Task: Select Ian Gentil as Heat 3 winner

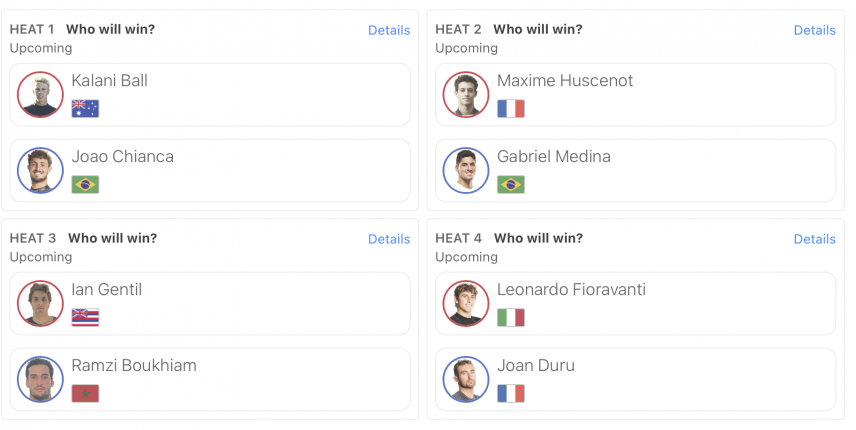Action: [210, 303]
